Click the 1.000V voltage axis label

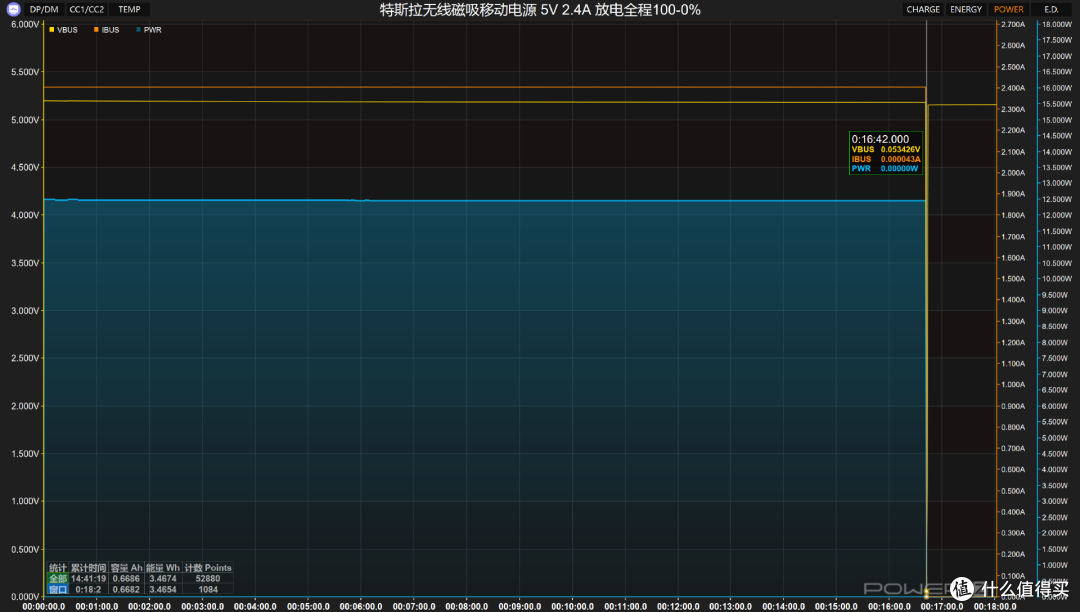point(25,501)
